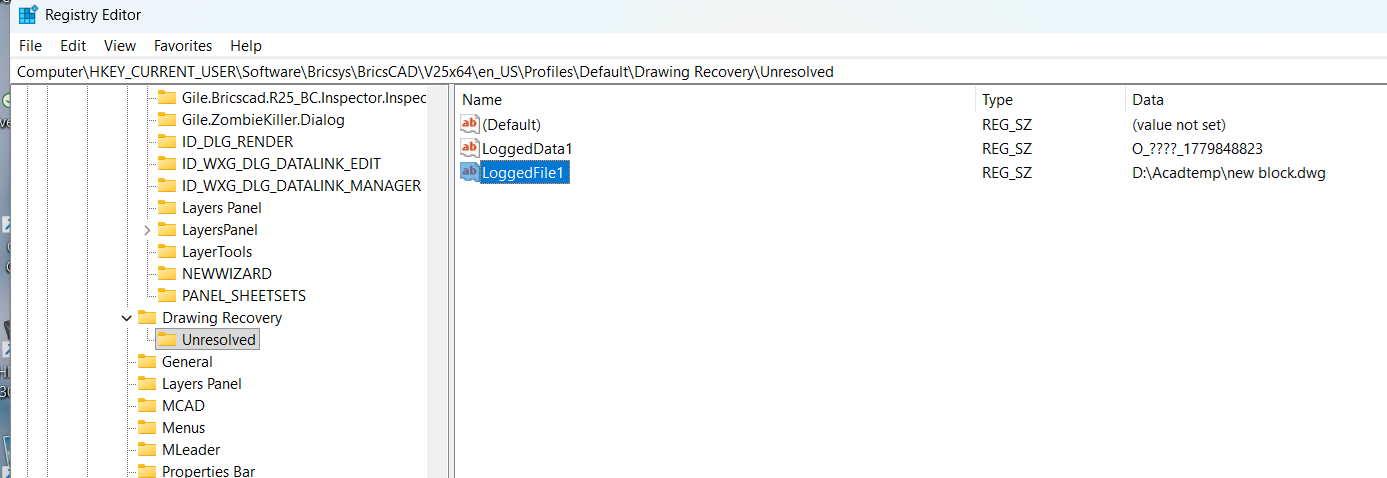Select the Layers Panel key below General
The height and width of the screenshot is (478, 1387).
[x=202, y=384]
